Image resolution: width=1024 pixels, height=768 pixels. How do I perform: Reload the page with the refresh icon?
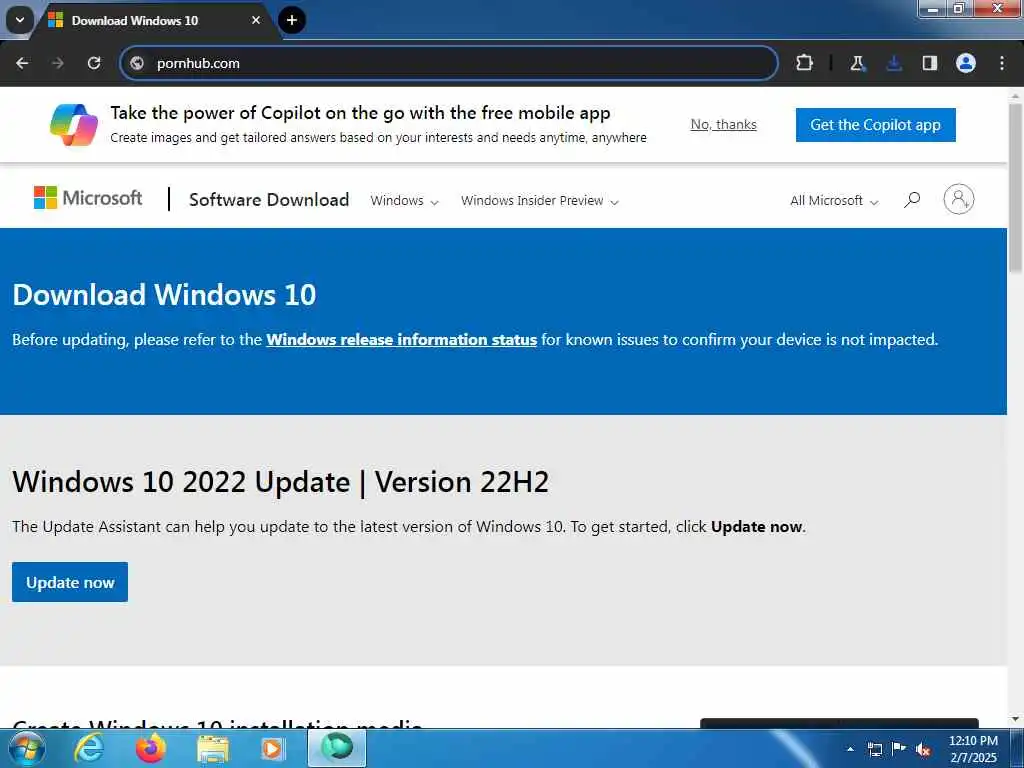(x=94, y=63)
